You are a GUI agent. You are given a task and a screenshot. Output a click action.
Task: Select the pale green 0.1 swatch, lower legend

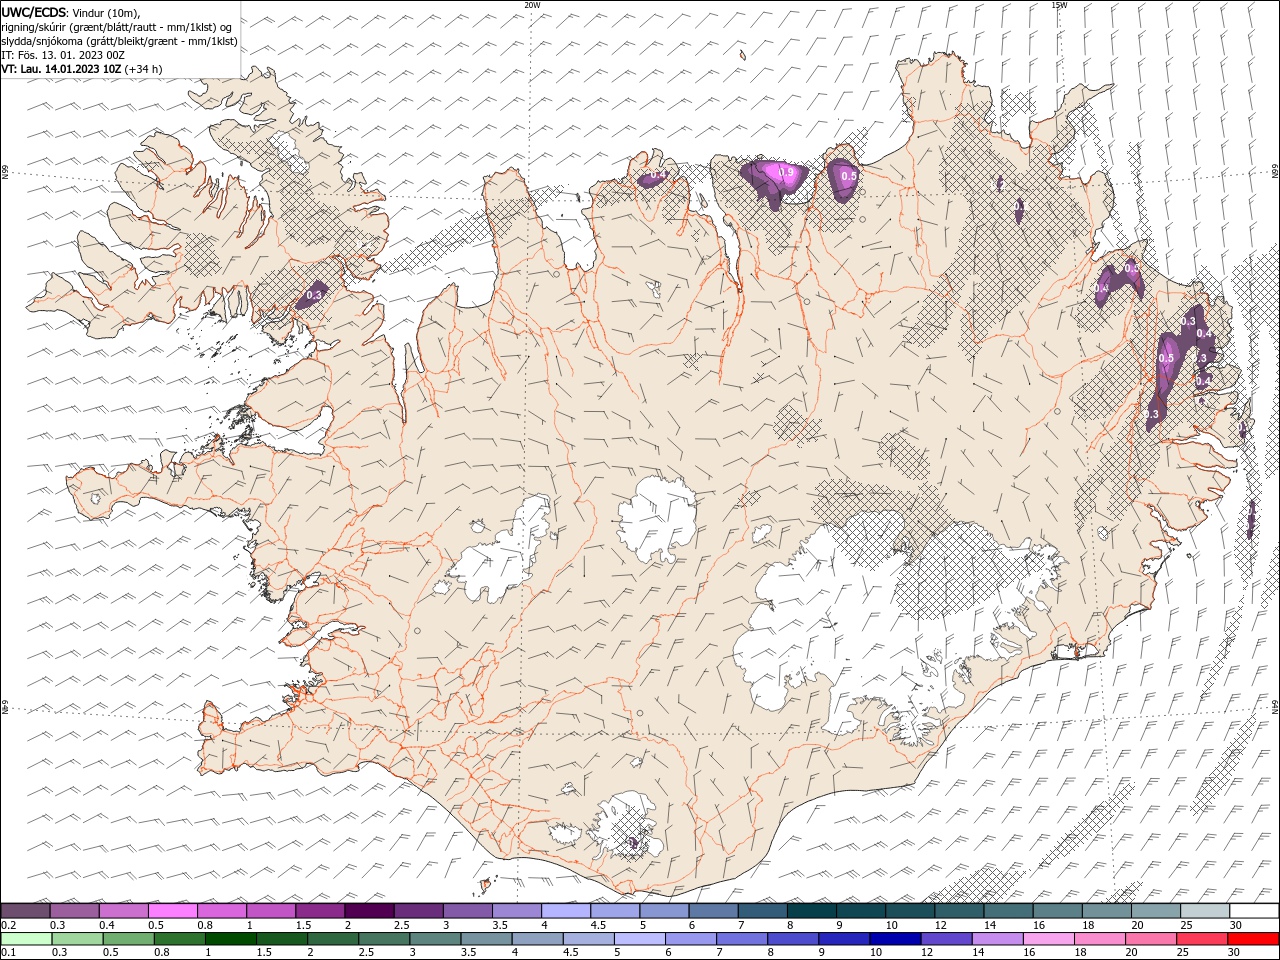coord(26,939)
